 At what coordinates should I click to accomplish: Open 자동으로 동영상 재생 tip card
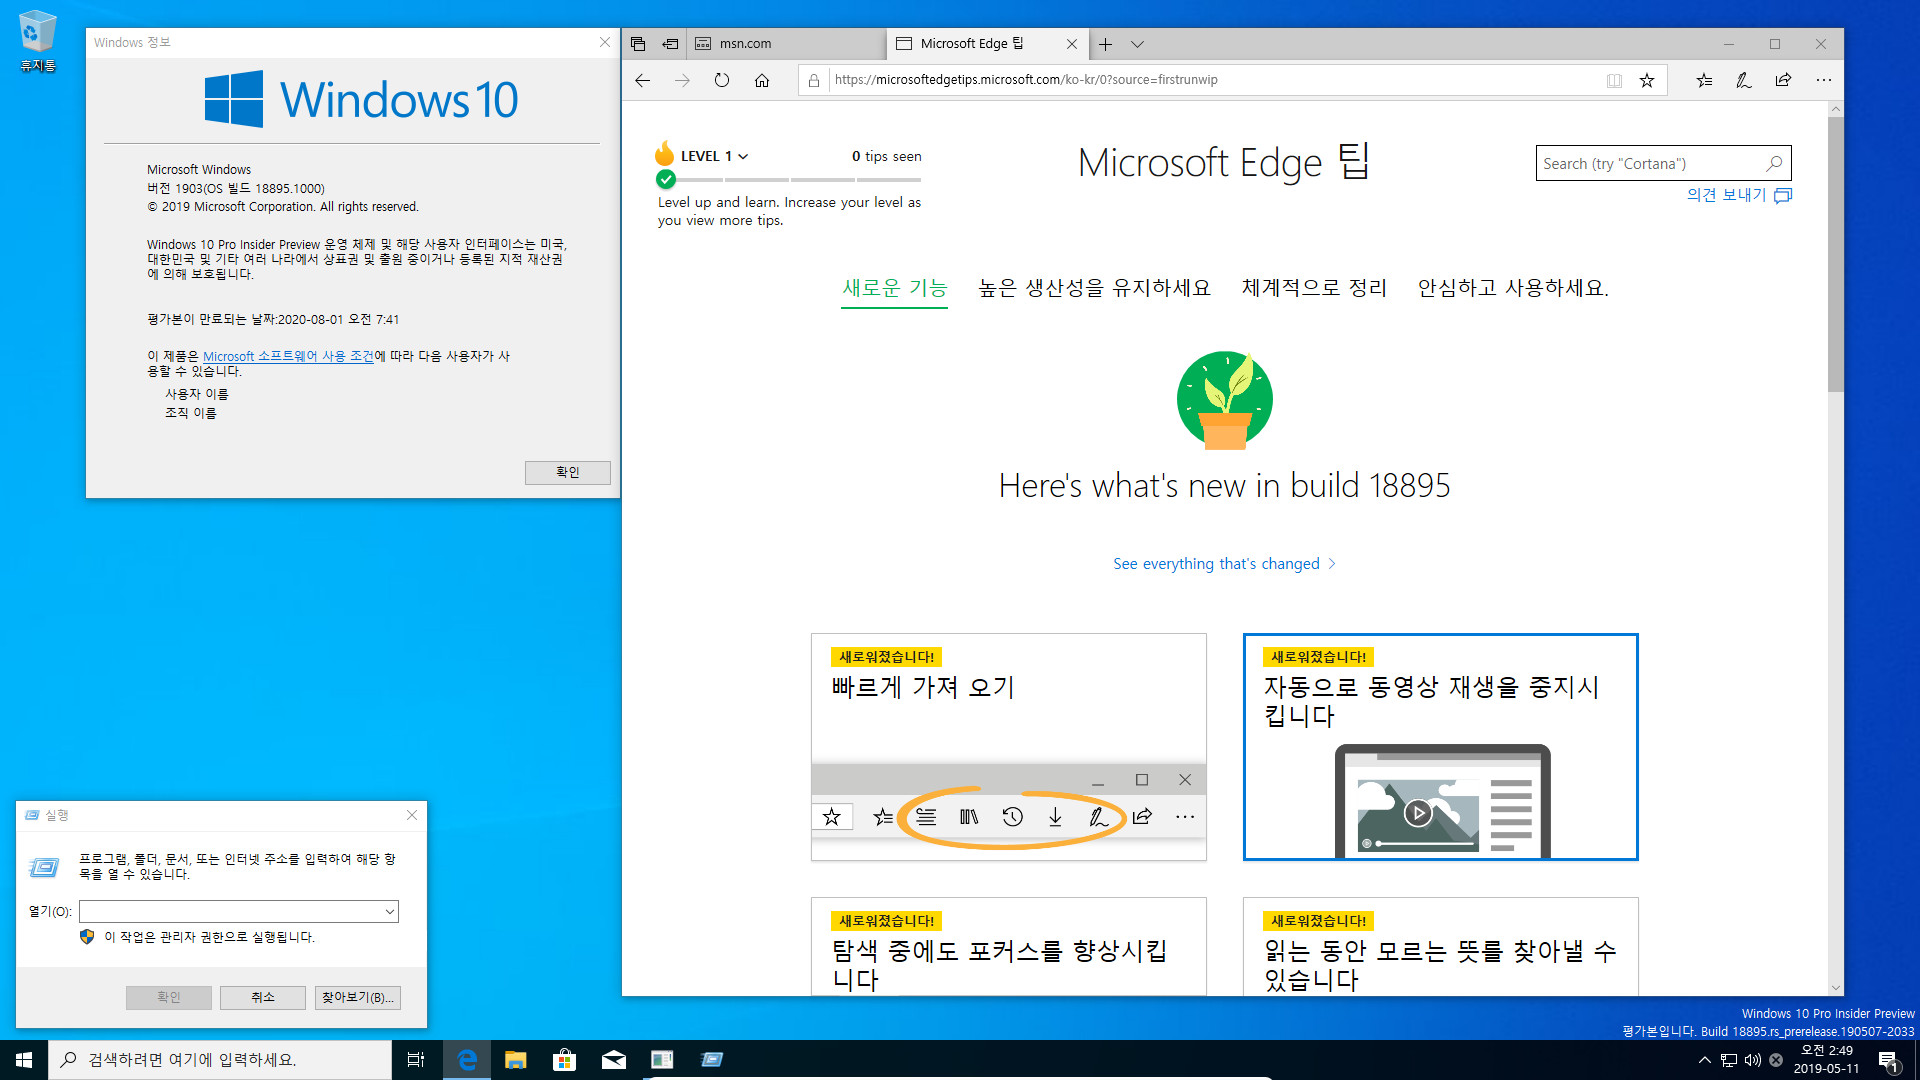pos(1440,746)
